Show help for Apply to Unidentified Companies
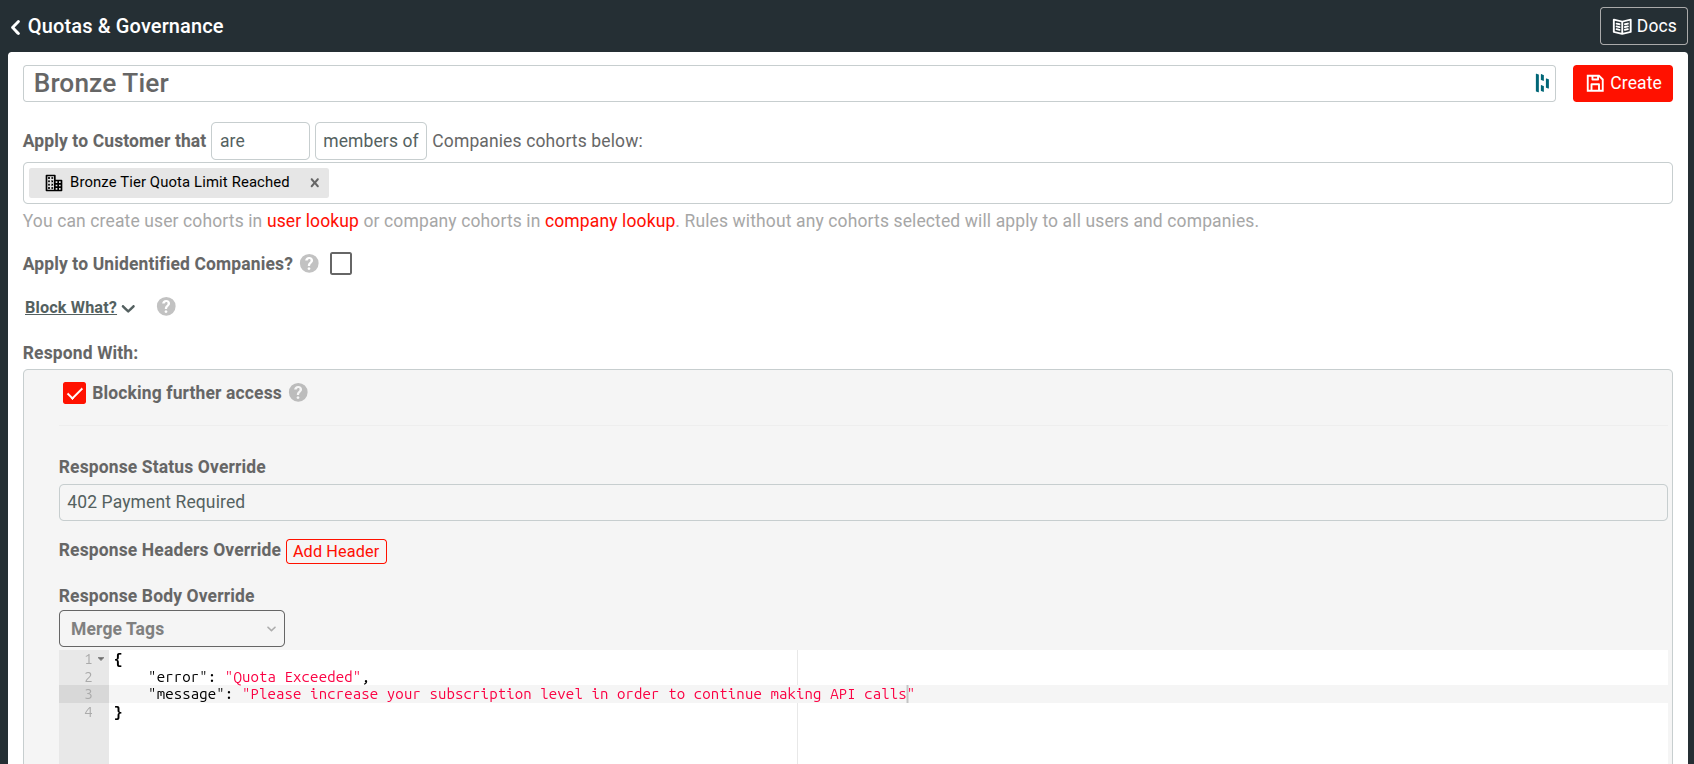Viewport: 1694px width, 764px height. point(309,264)
